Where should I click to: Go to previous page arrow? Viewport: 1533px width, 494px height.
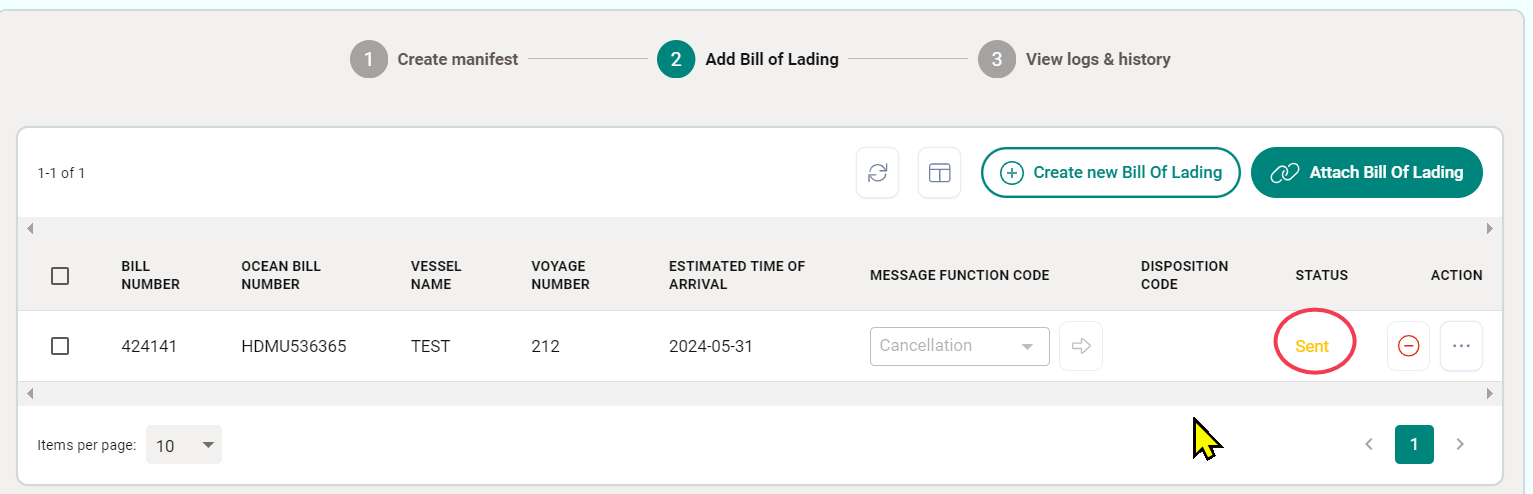tap(1369, 444)
